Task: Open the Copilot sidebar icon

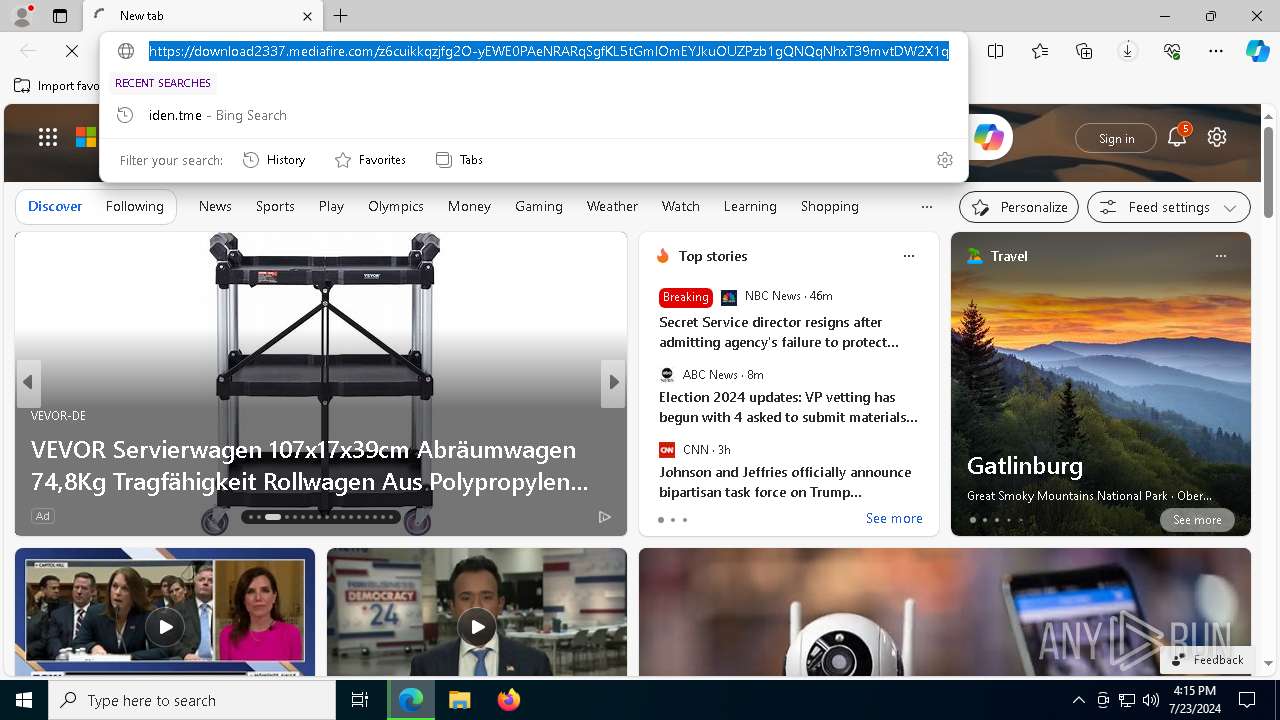Action: click(1257, 51)
